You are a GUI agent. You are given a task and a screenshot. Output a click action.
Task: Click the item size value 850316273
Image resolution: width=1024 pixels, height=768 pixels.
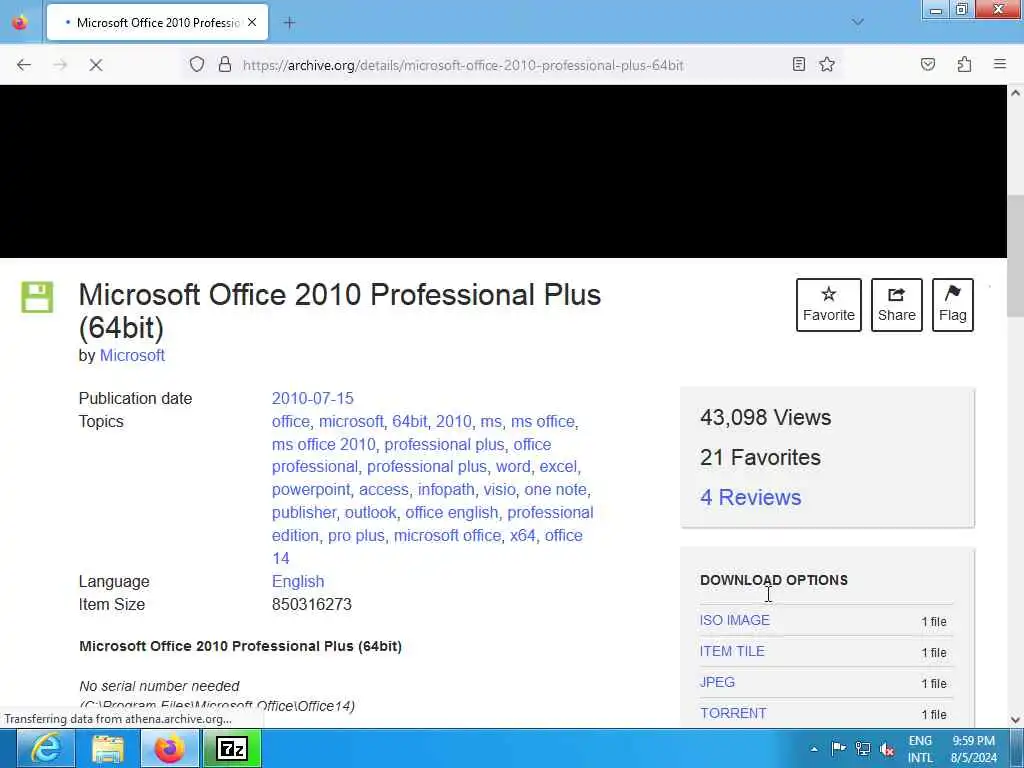tap(312, 604)
